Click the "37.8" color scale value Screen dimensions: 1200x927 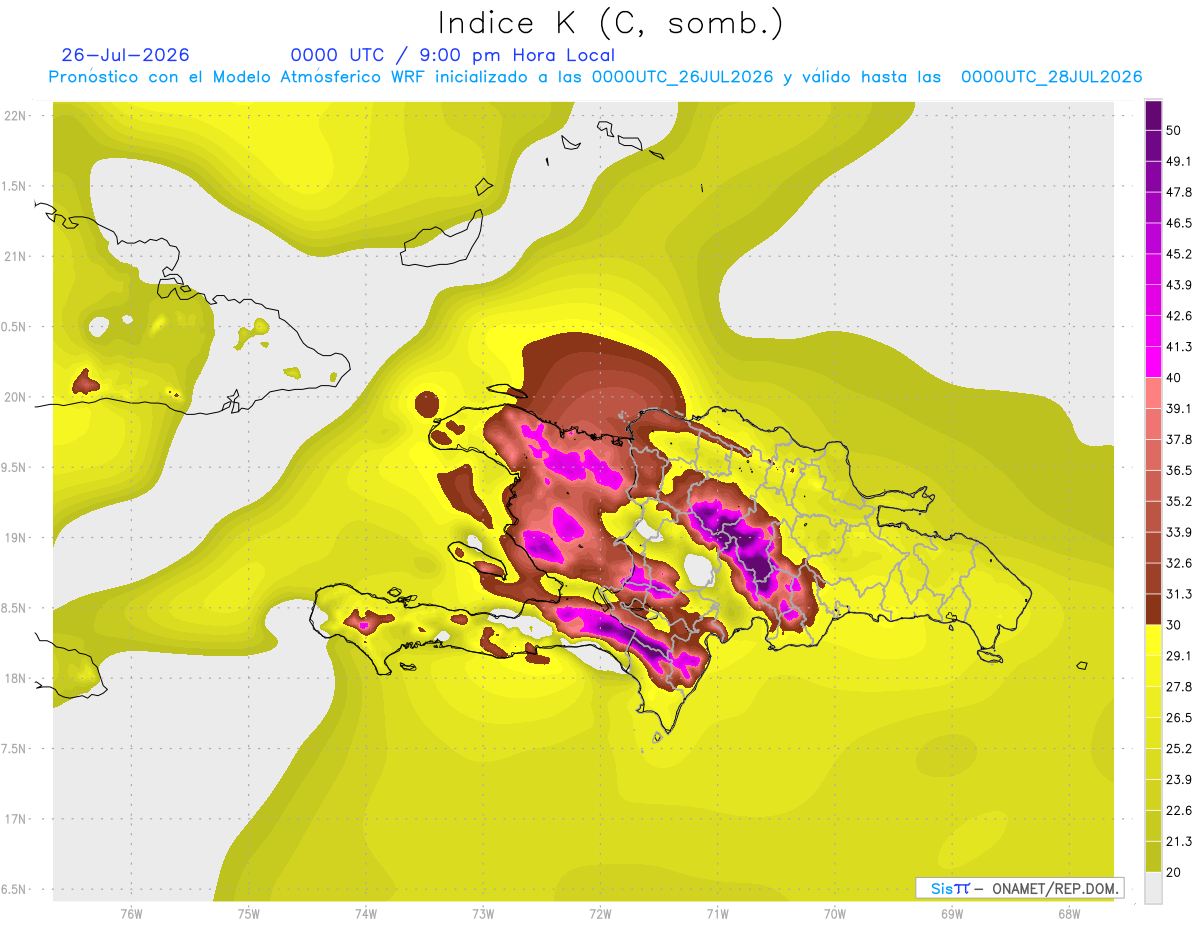[x=1179, y=440]
